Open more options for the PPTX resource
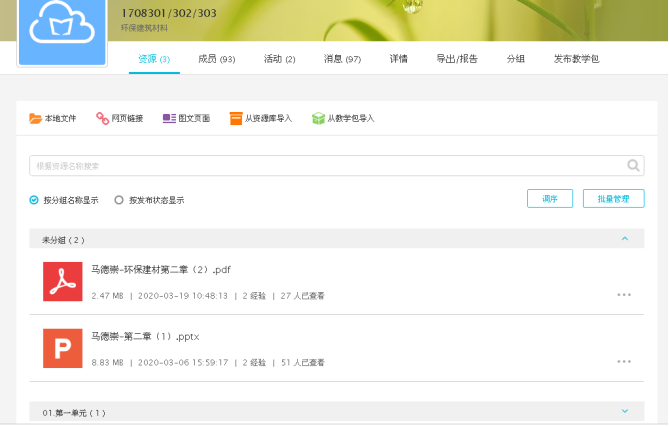This screenshot has height=426, width=669. [x=624, y=361]
